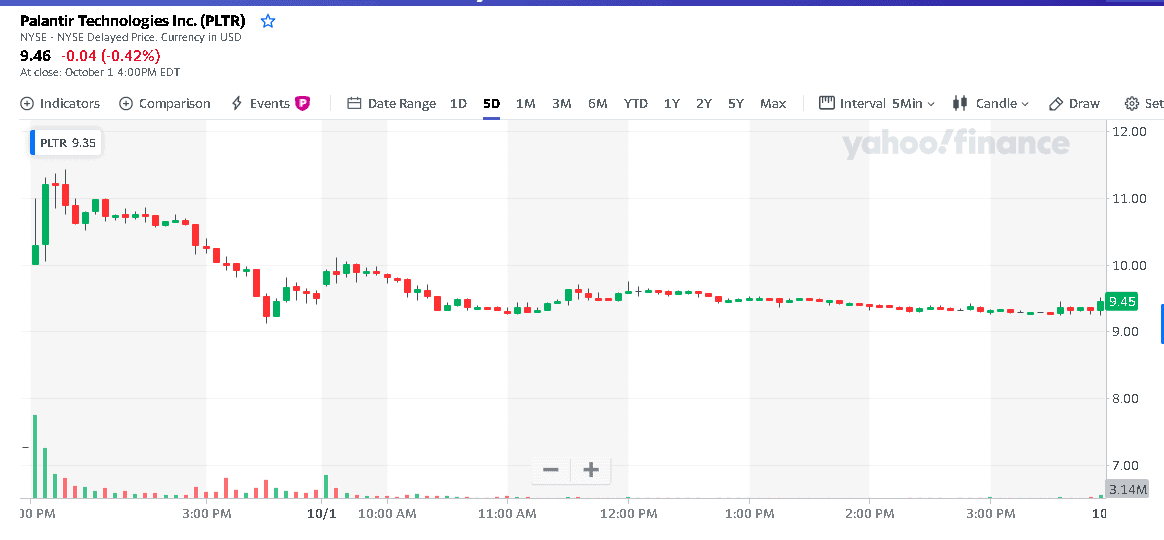
Task: Select the Max range
Action: click(x=773, y=103)
